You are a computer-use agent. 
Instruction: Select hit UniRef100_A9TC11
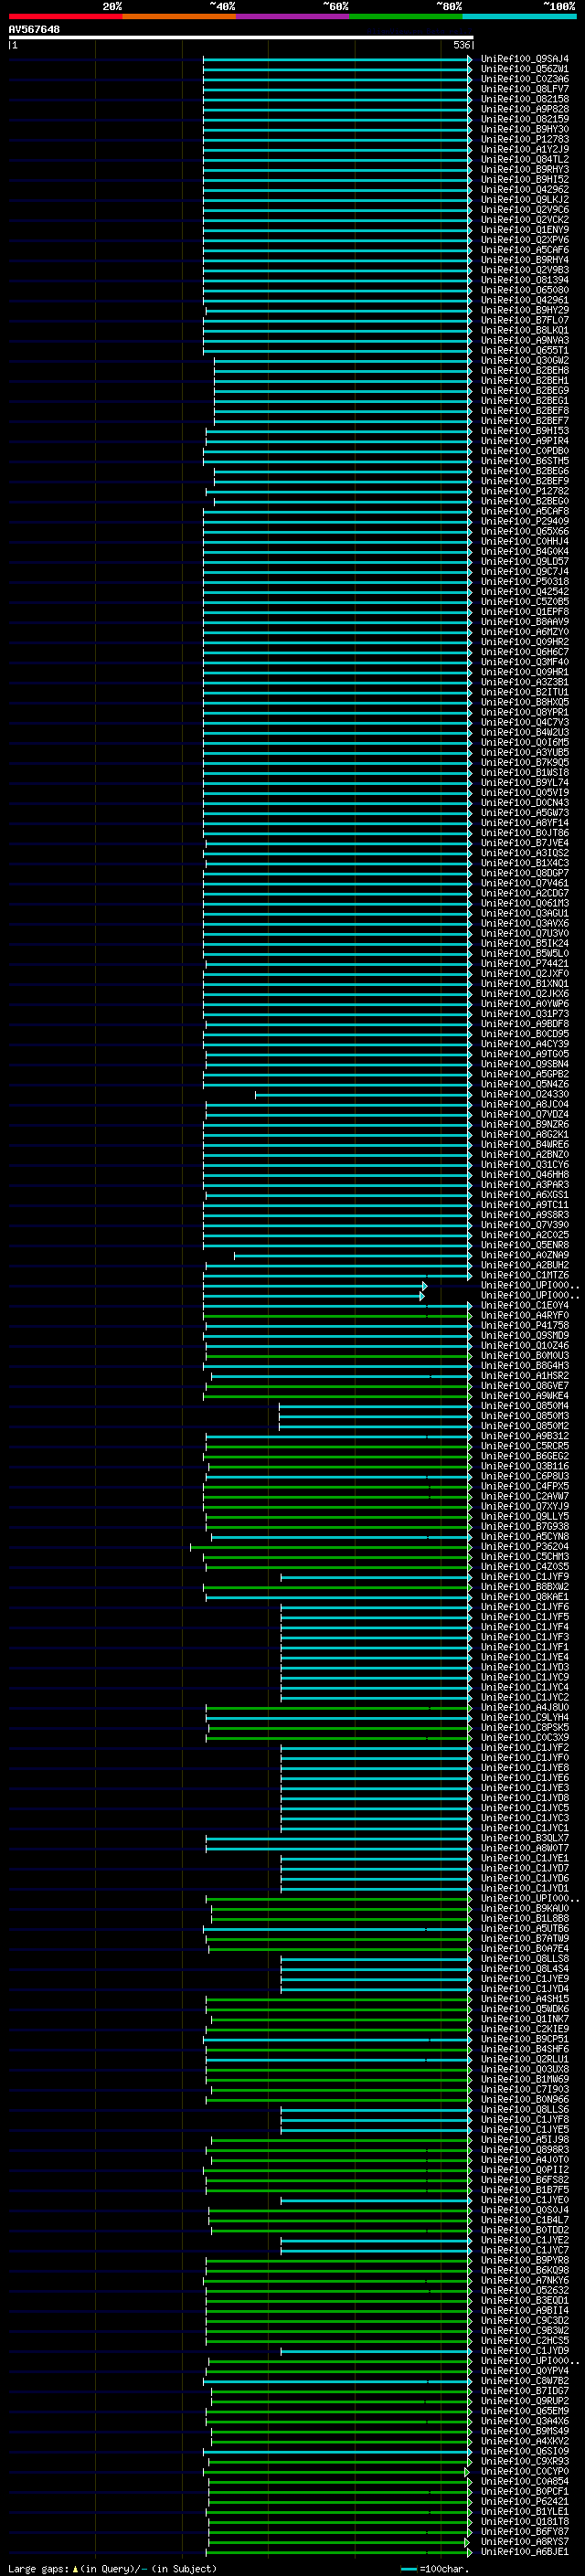[524, 1205]
